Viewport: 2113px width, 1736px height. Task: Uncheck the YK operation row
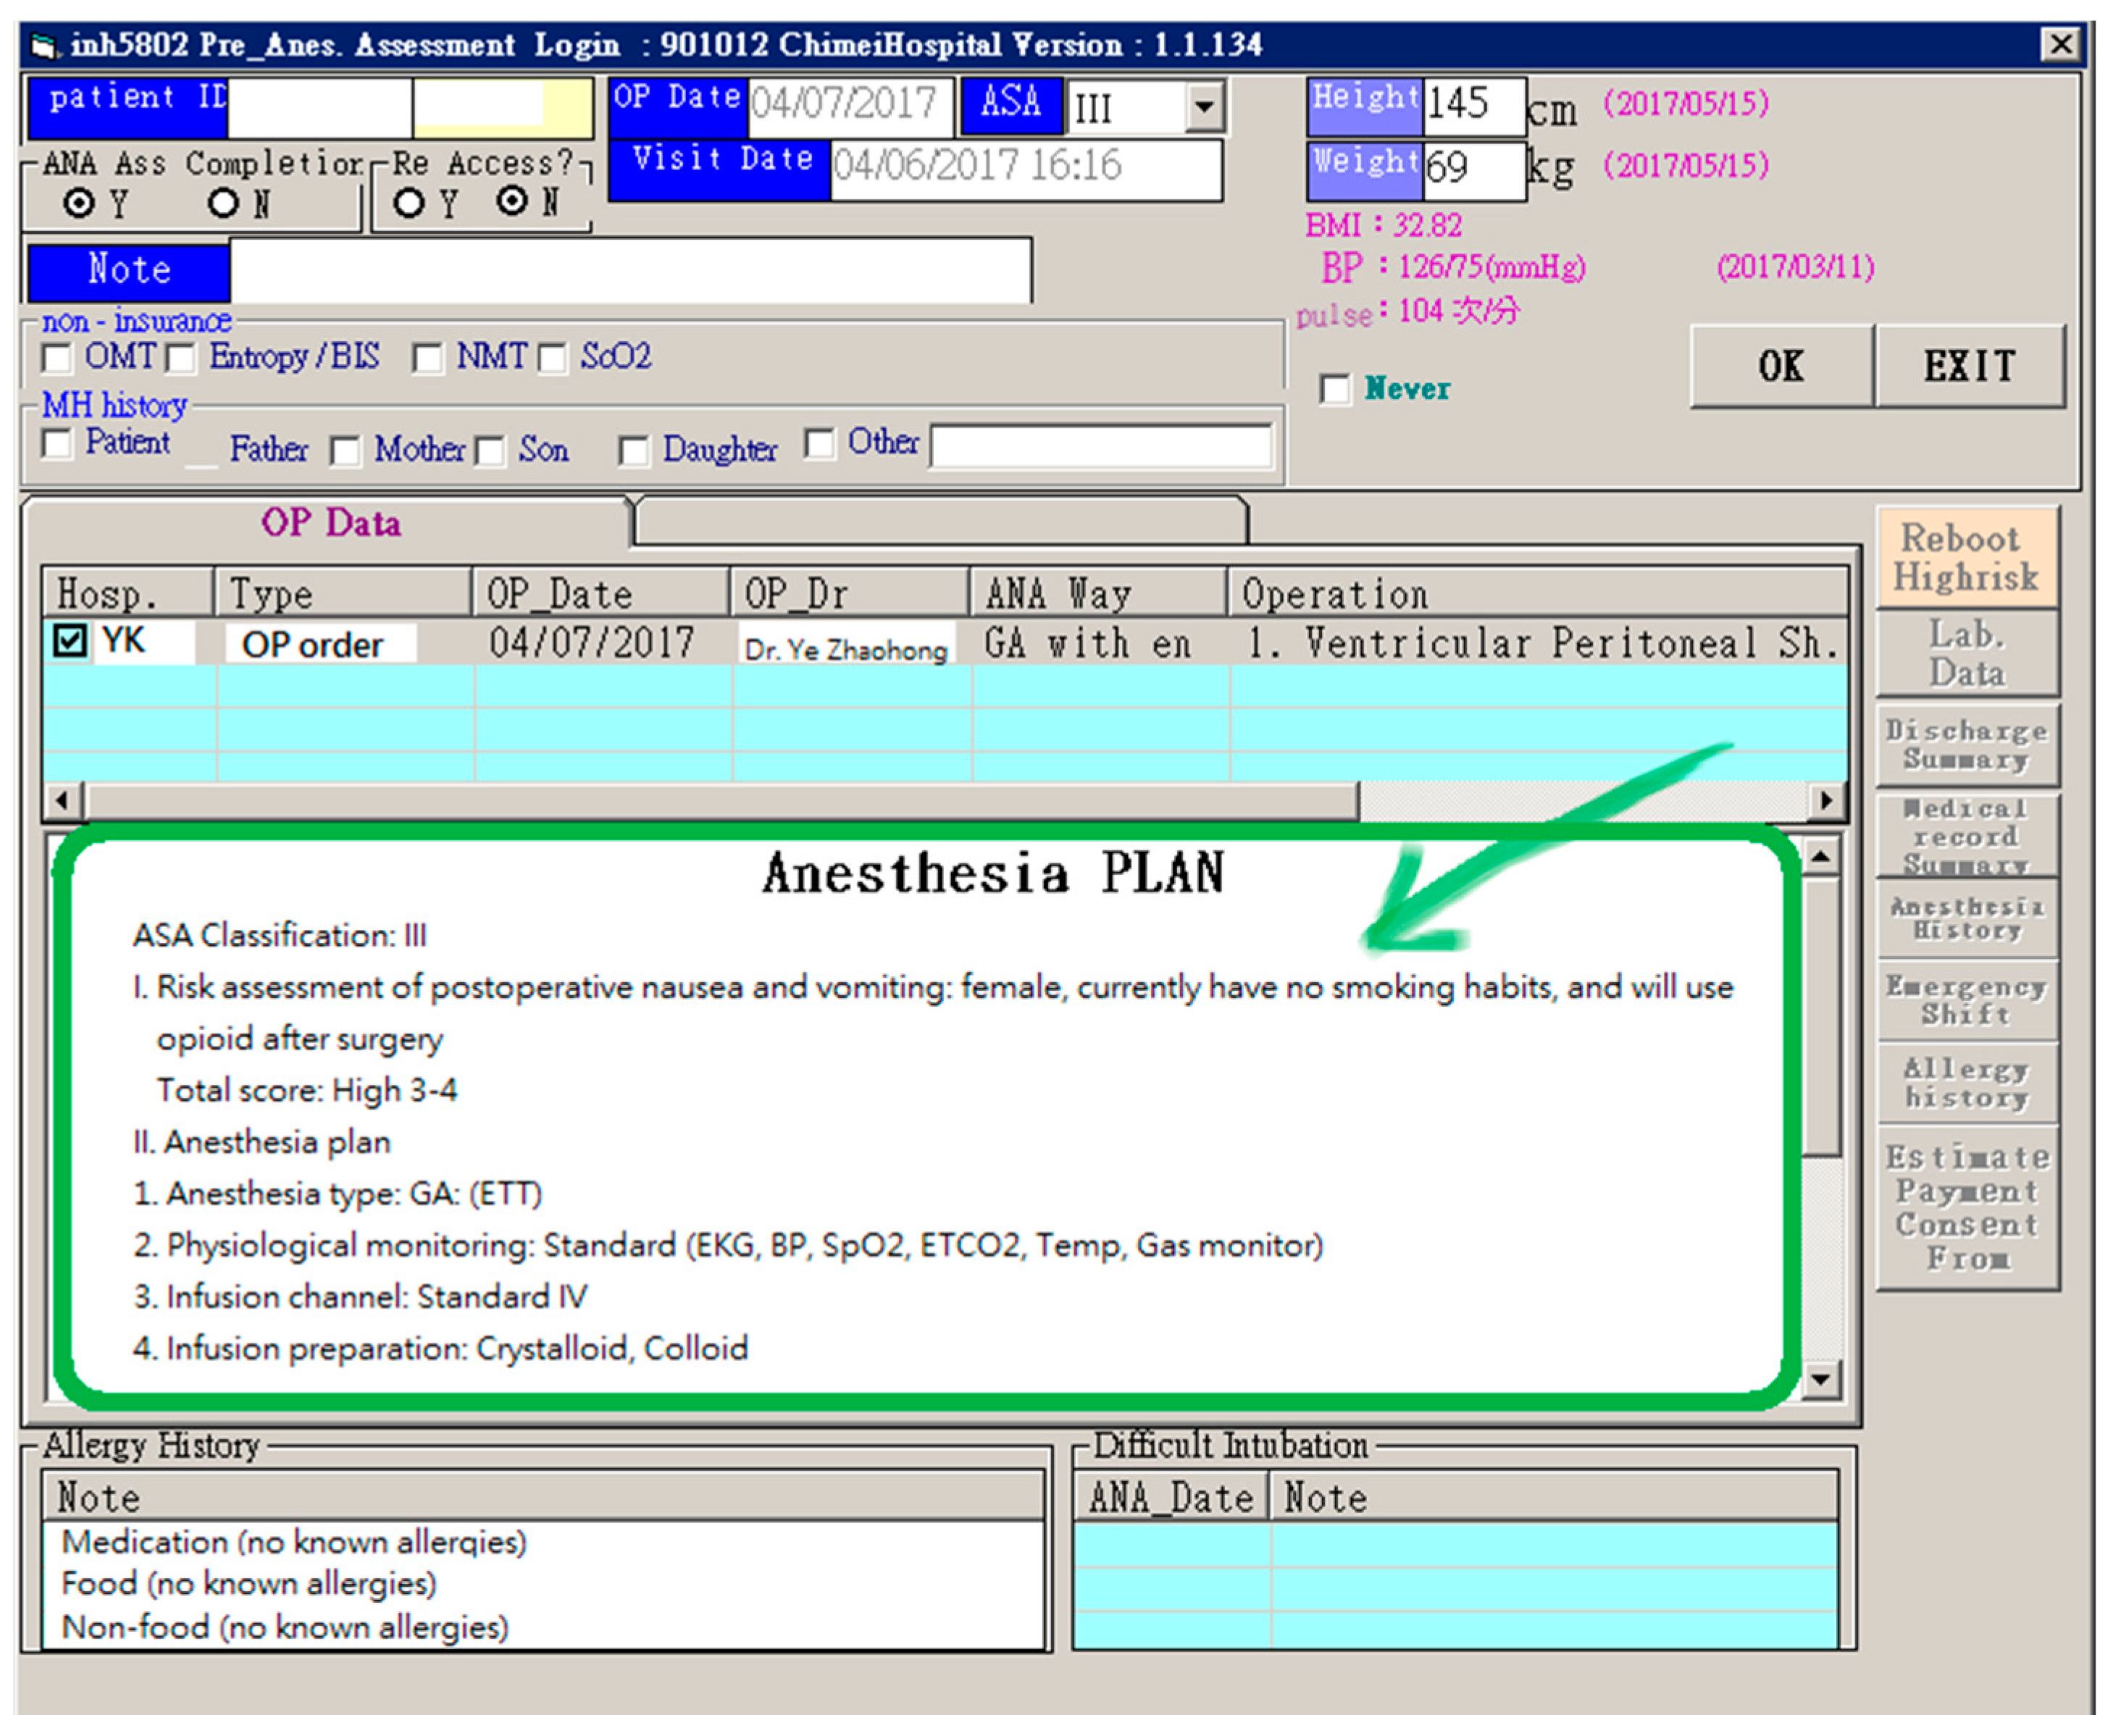(x=69, y=641)
